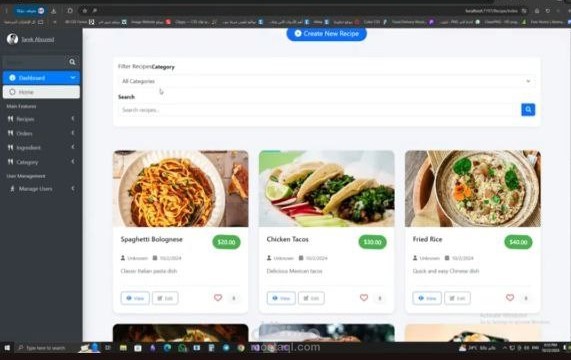Click the Spaghetti Bolognese card title
The height and width of the screenshot is (360, 571).
click(151, 240)
